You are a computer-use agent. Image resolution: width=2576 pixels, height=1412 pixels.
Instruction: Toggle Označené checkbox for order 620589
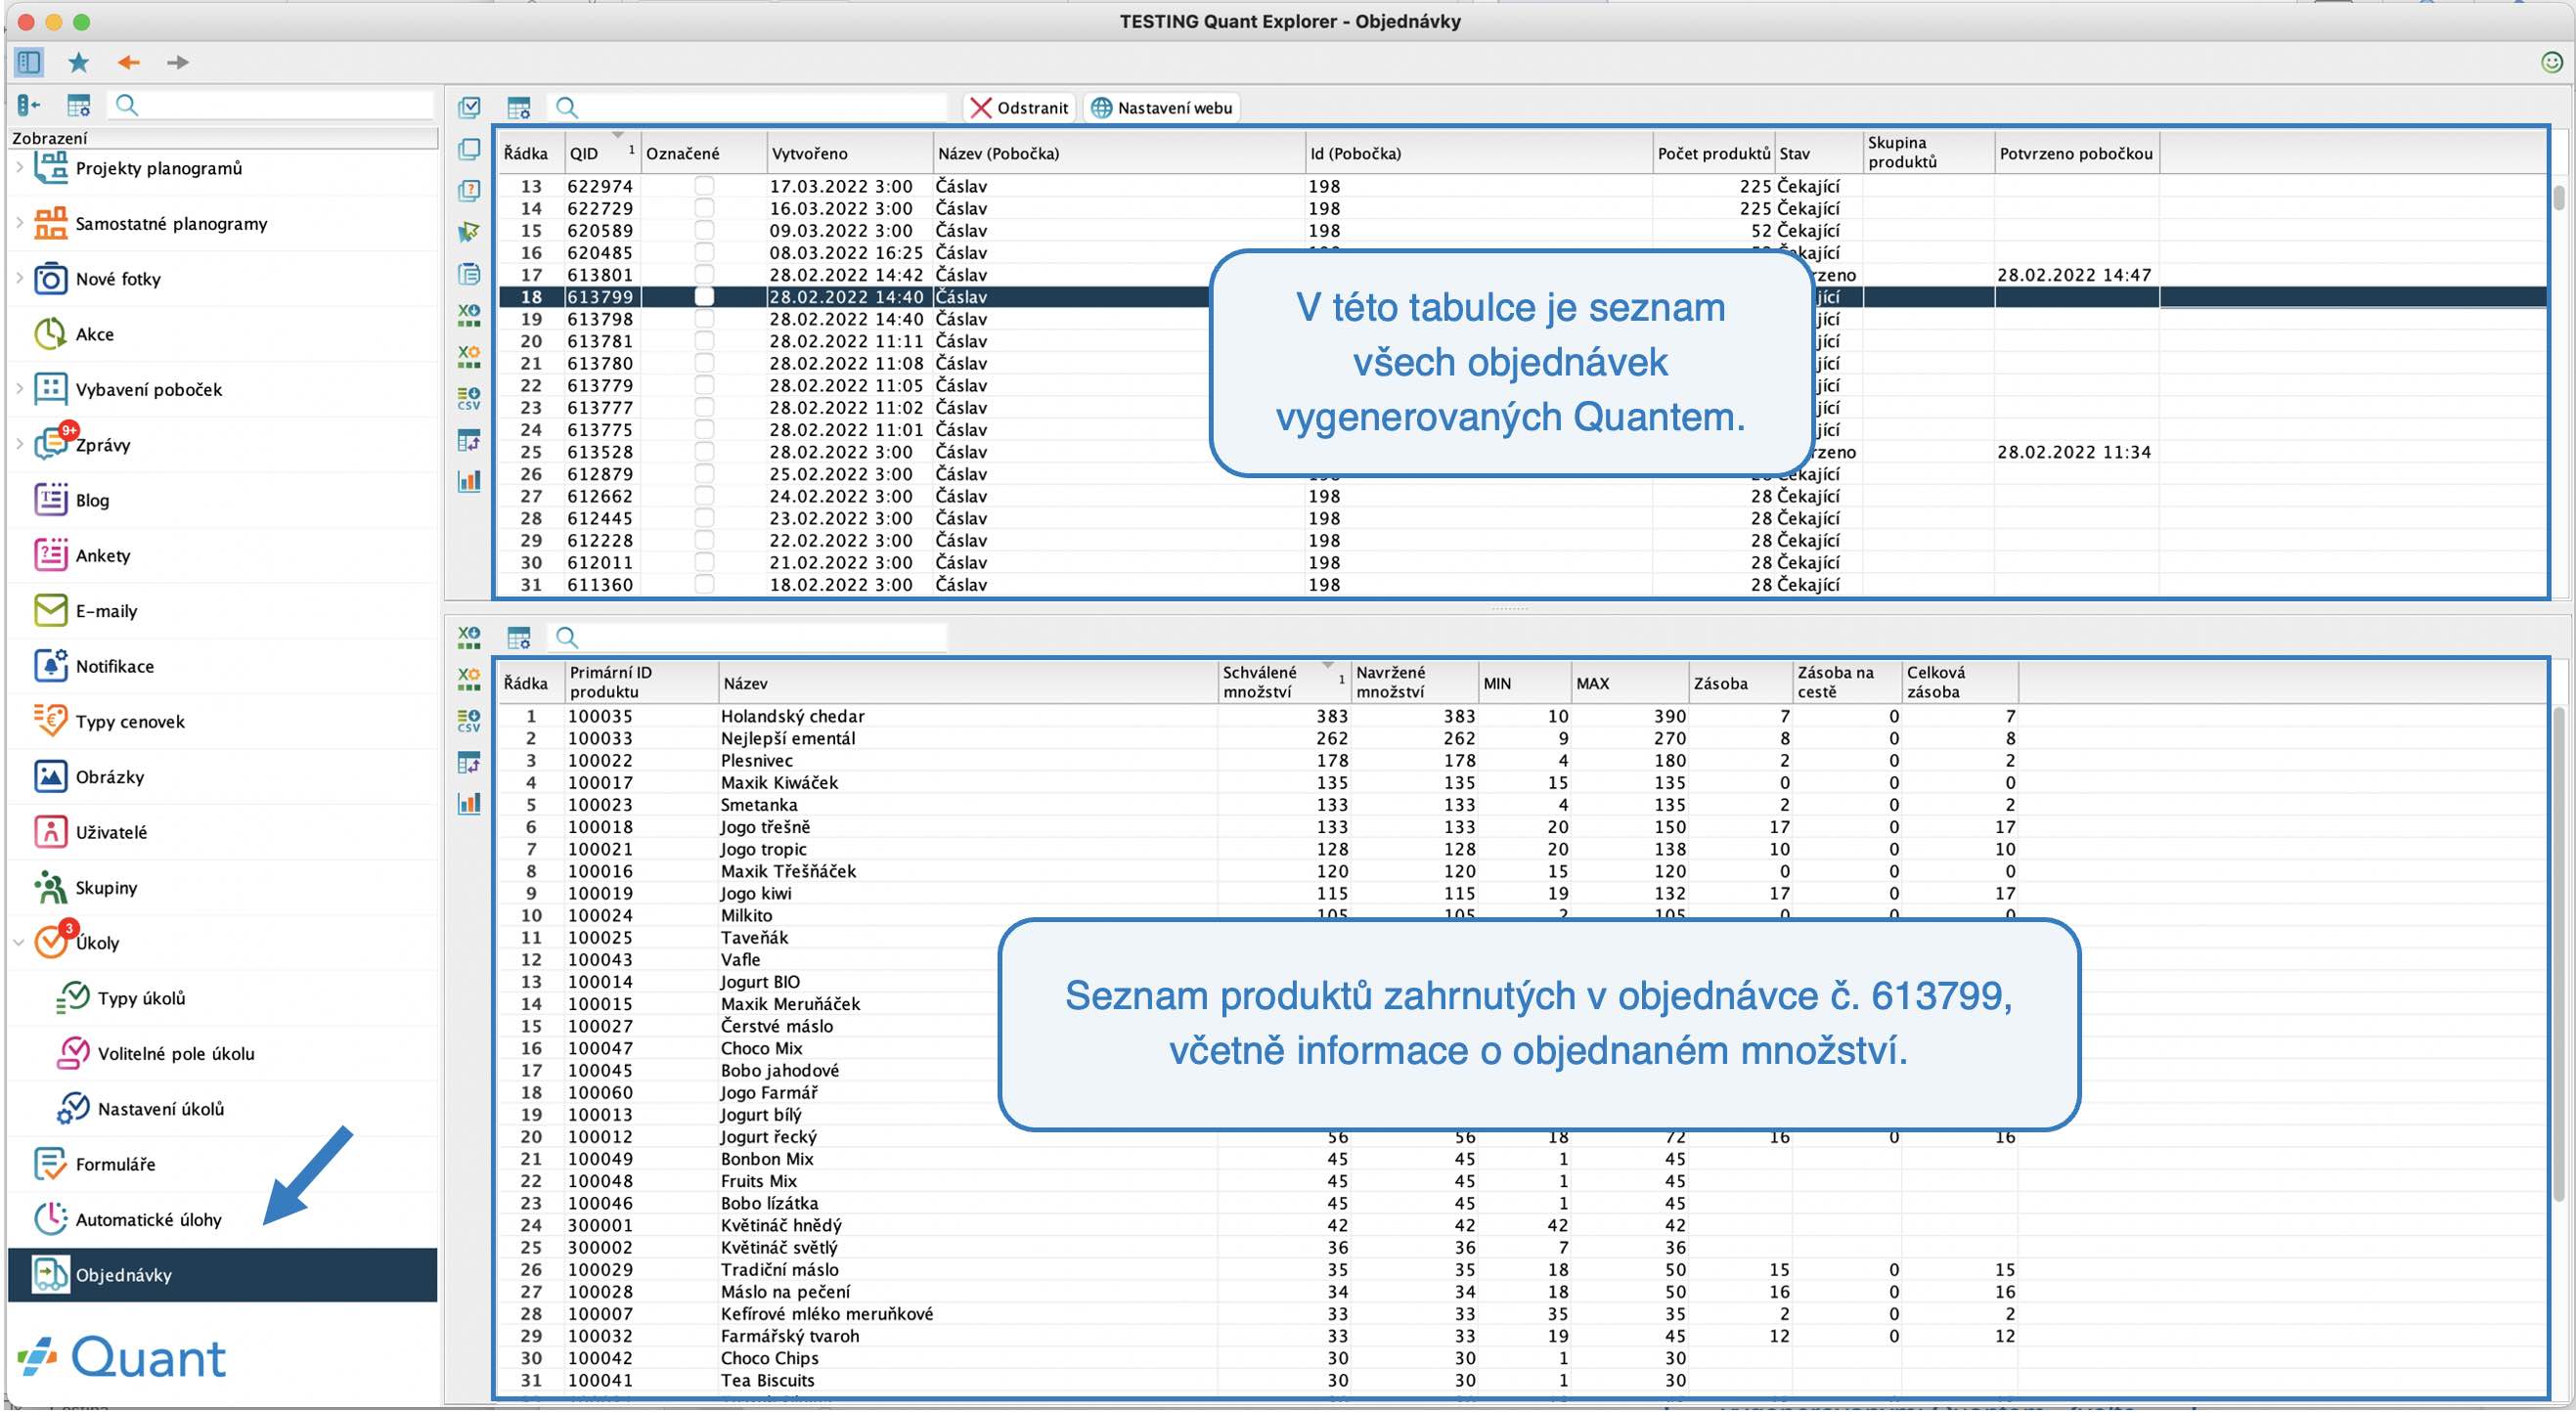click(704, 230)
